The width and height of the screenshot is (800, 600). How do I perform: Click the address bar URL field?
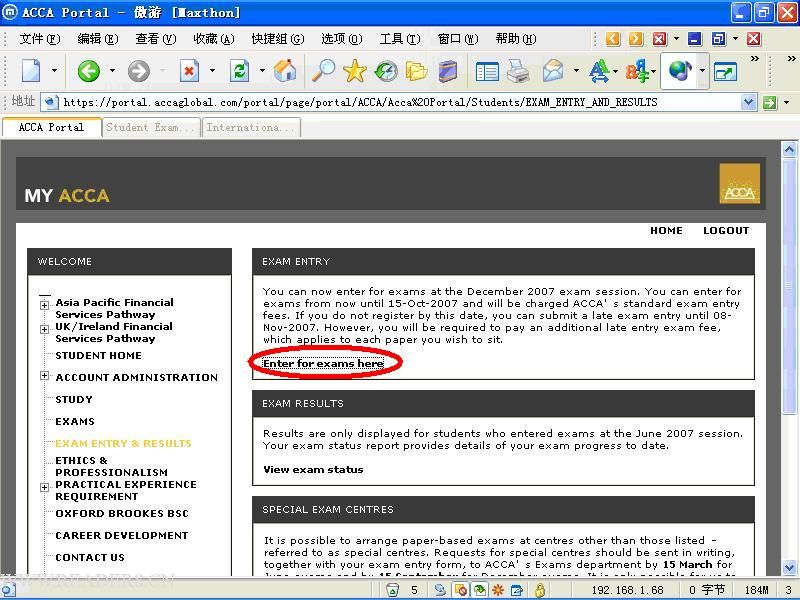pos(400,102)
